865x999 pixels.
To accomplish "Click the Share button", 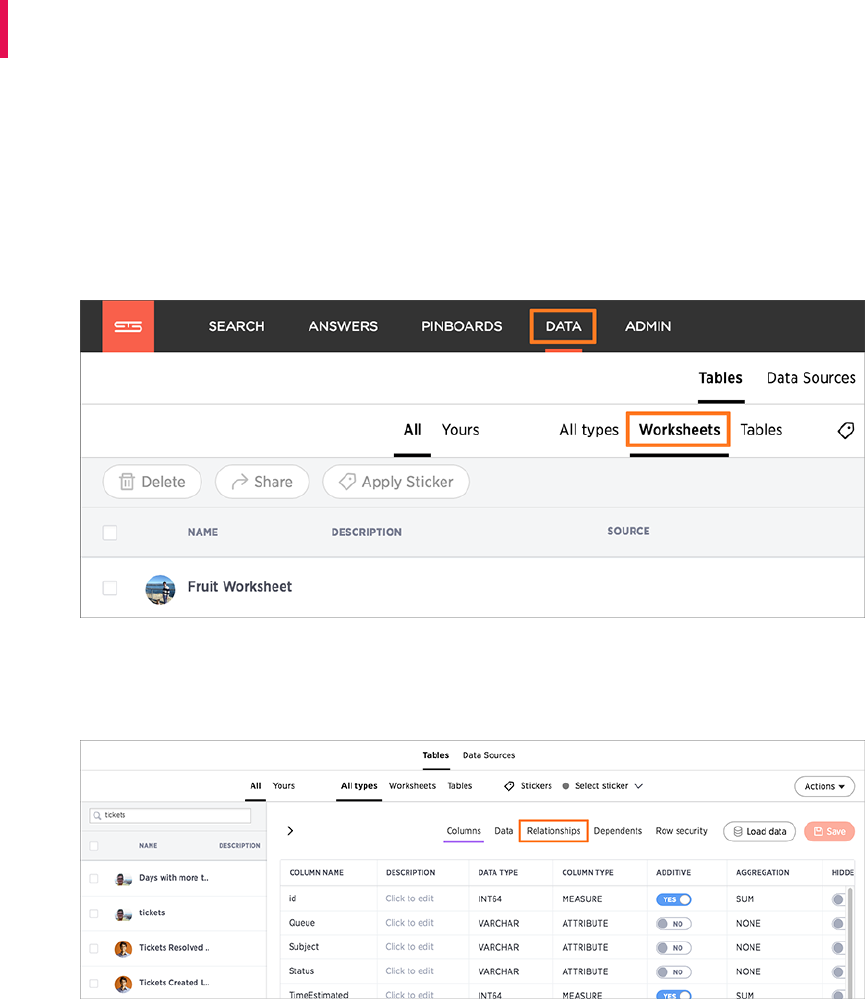I will tap(262, 482).
